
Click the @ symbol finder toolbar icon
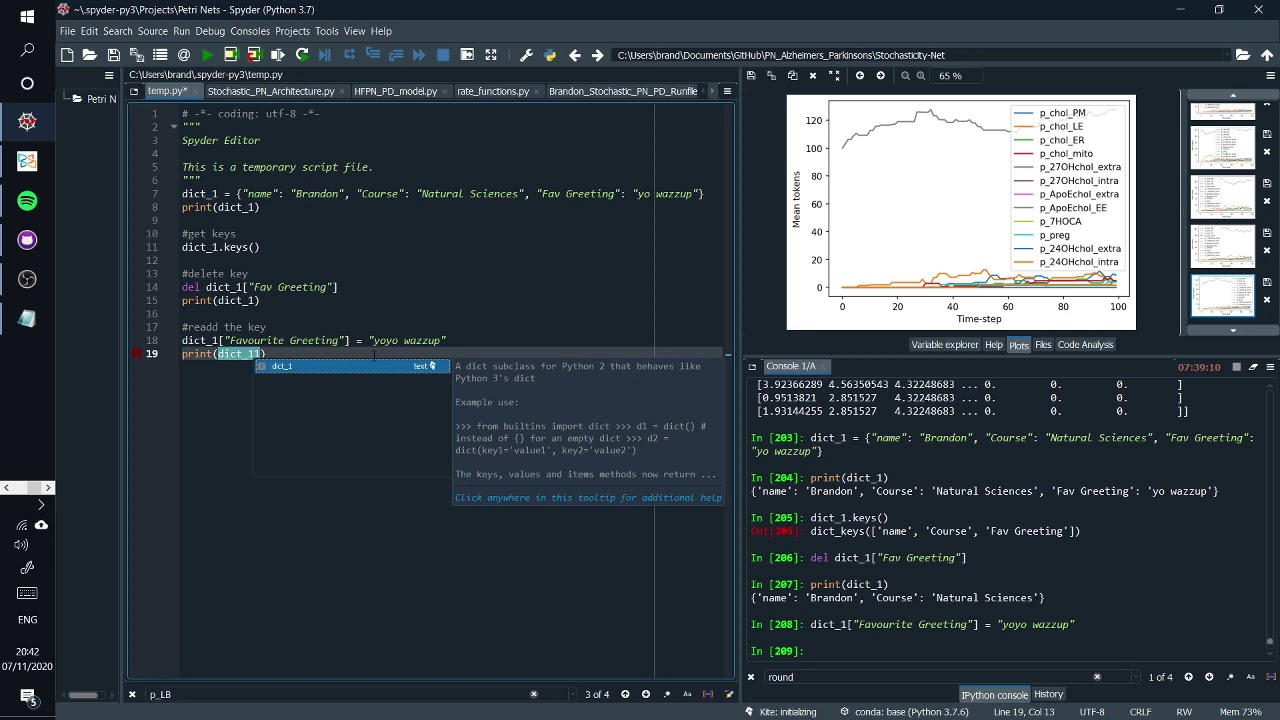pos(183,55)
